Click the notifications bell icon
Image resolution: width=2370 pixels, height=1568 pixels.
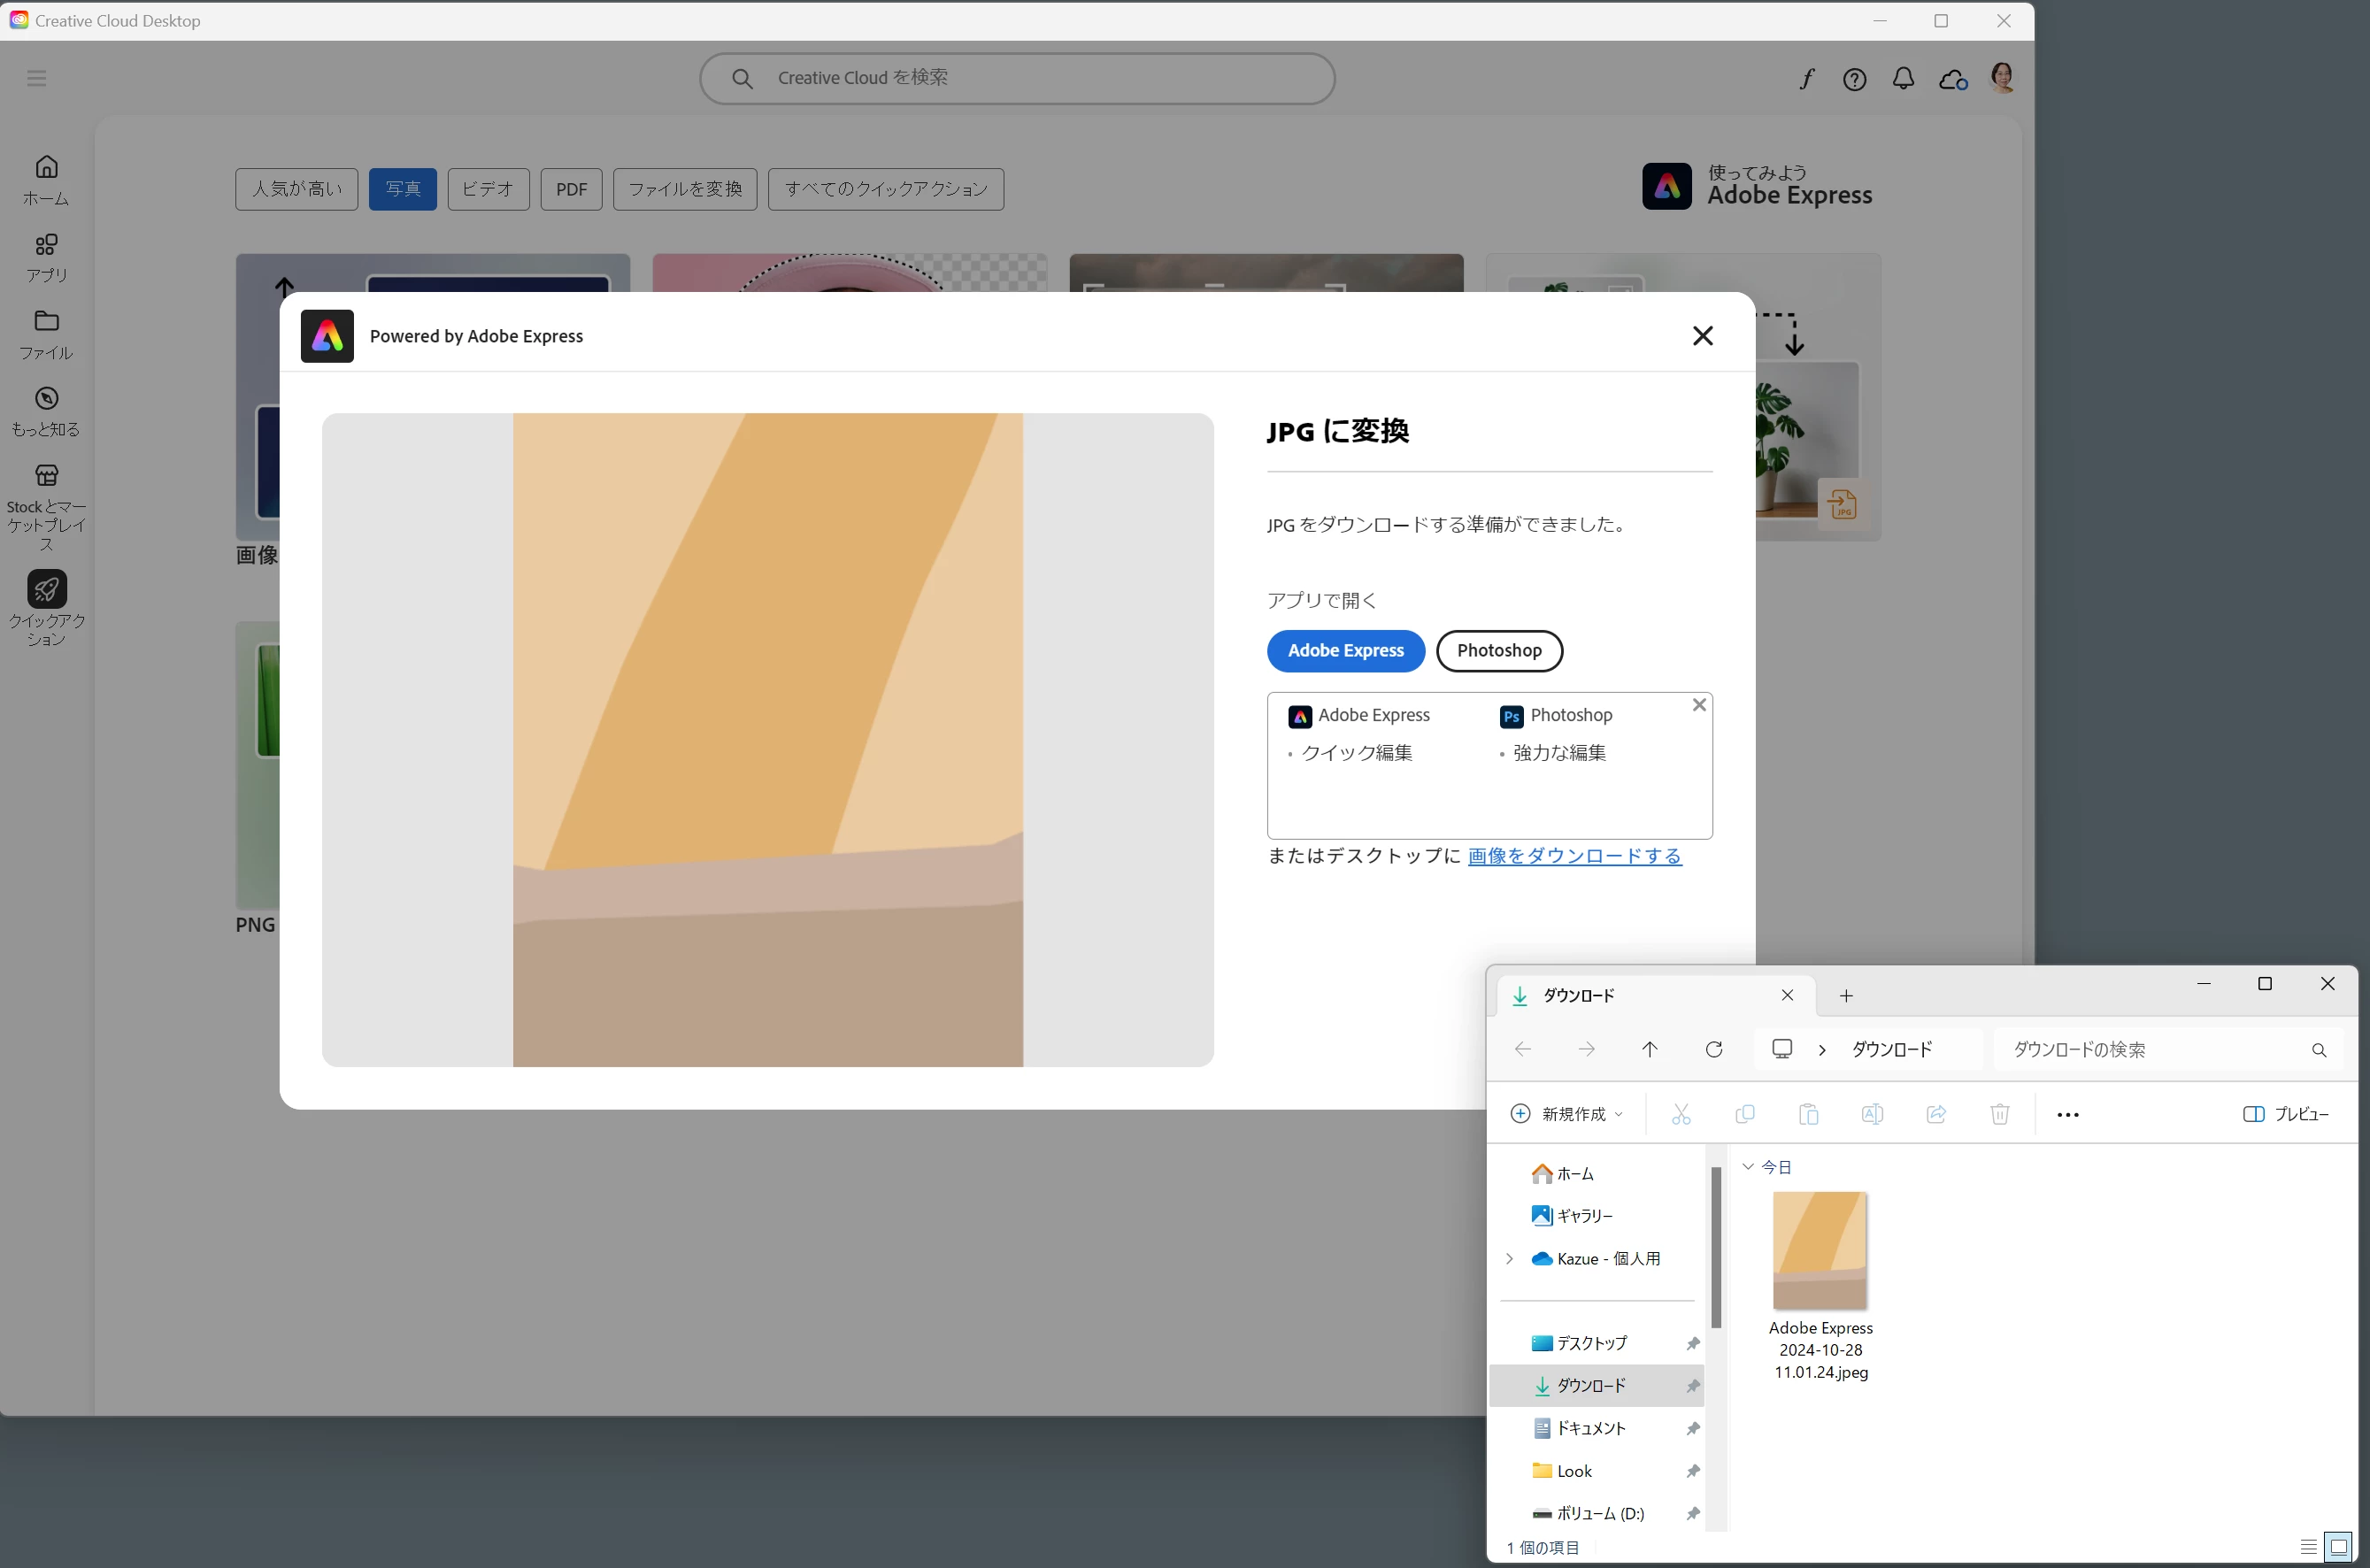click(1903, 79)
